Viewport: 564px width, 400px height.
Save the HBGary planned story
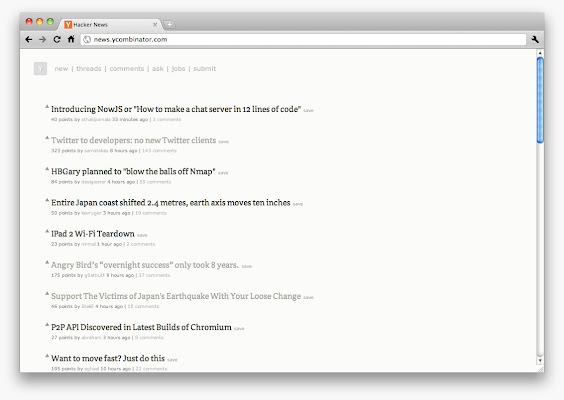pos(223,173)
